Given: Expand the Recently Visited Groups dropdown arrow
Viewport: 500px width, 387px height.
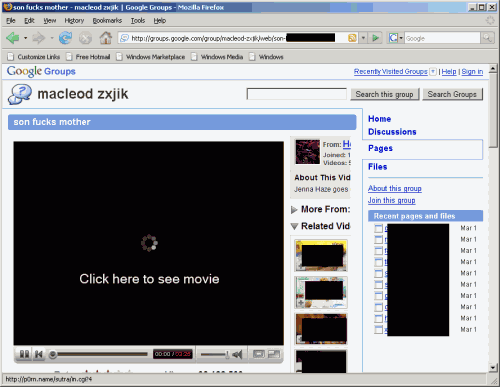Looking at the screenshot, I should pyautogui.click(x=433, y=71).
